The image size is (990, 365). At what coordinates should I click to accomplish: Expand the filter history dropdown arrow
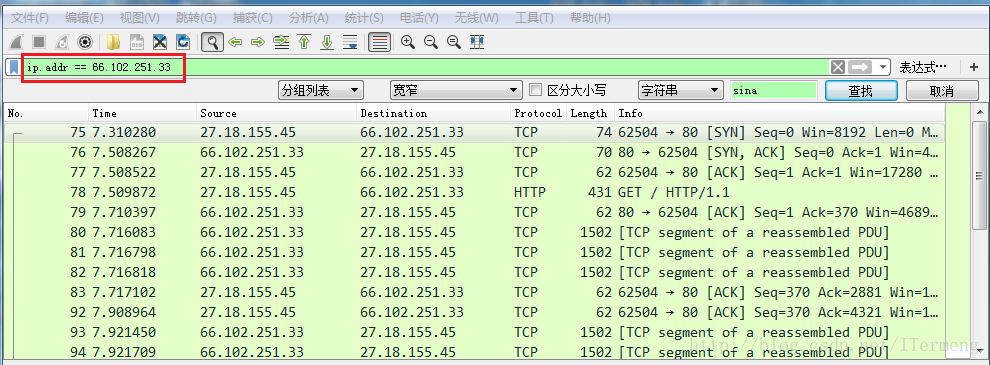882,68
